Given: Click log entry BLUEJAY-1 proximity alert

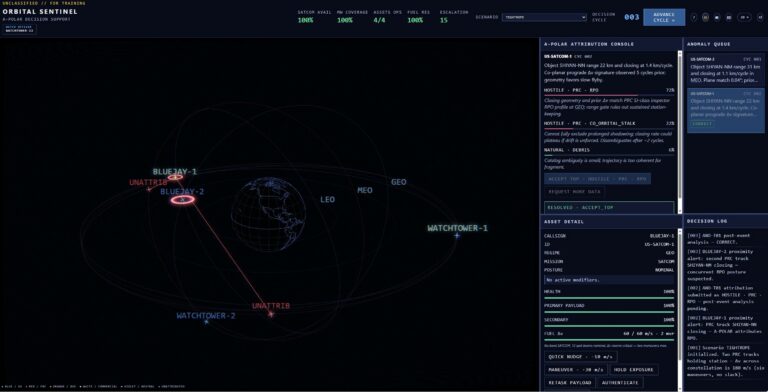Looking at the screenshot, I should [725, 328].
